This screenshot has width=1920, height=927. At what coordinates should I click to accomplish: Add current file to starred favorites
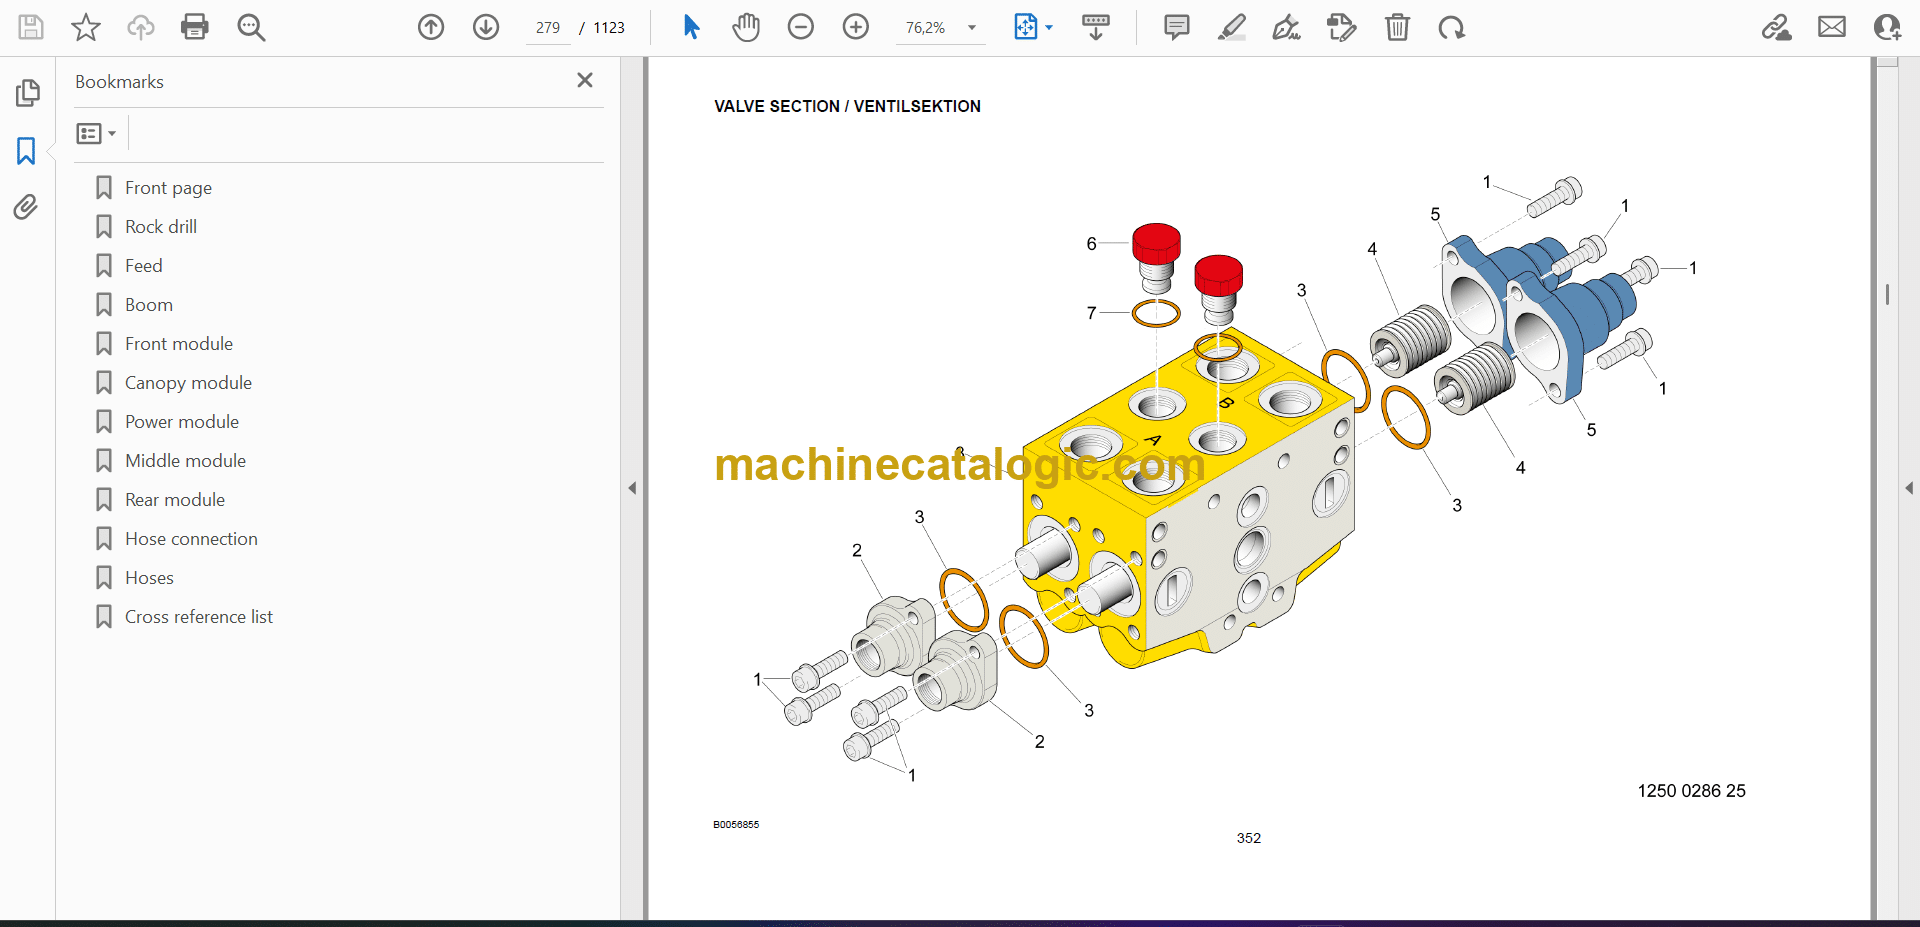tap(86, 27)
